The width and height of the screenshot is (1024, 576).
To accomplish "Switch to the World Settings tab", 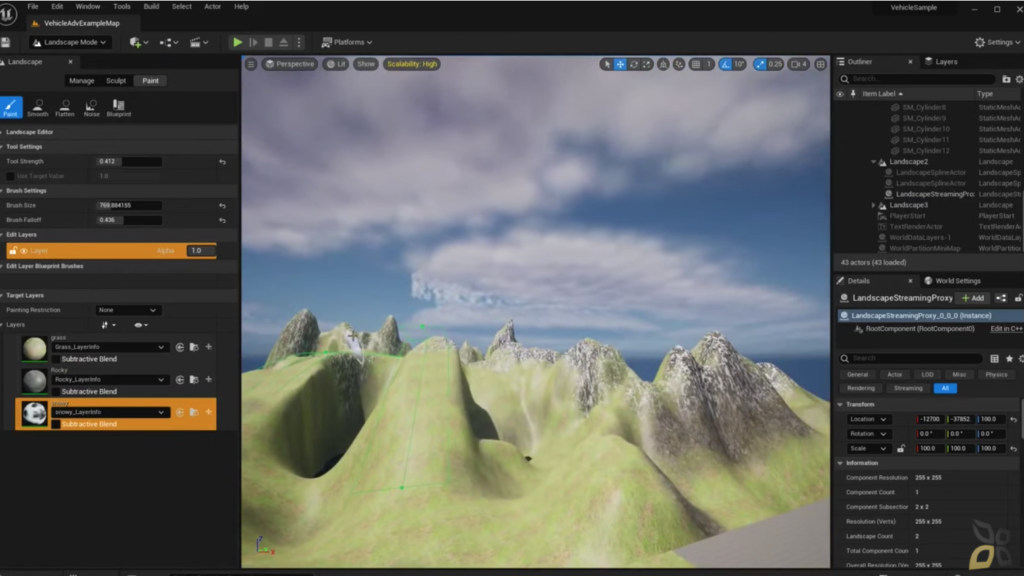I will point(952,281).
